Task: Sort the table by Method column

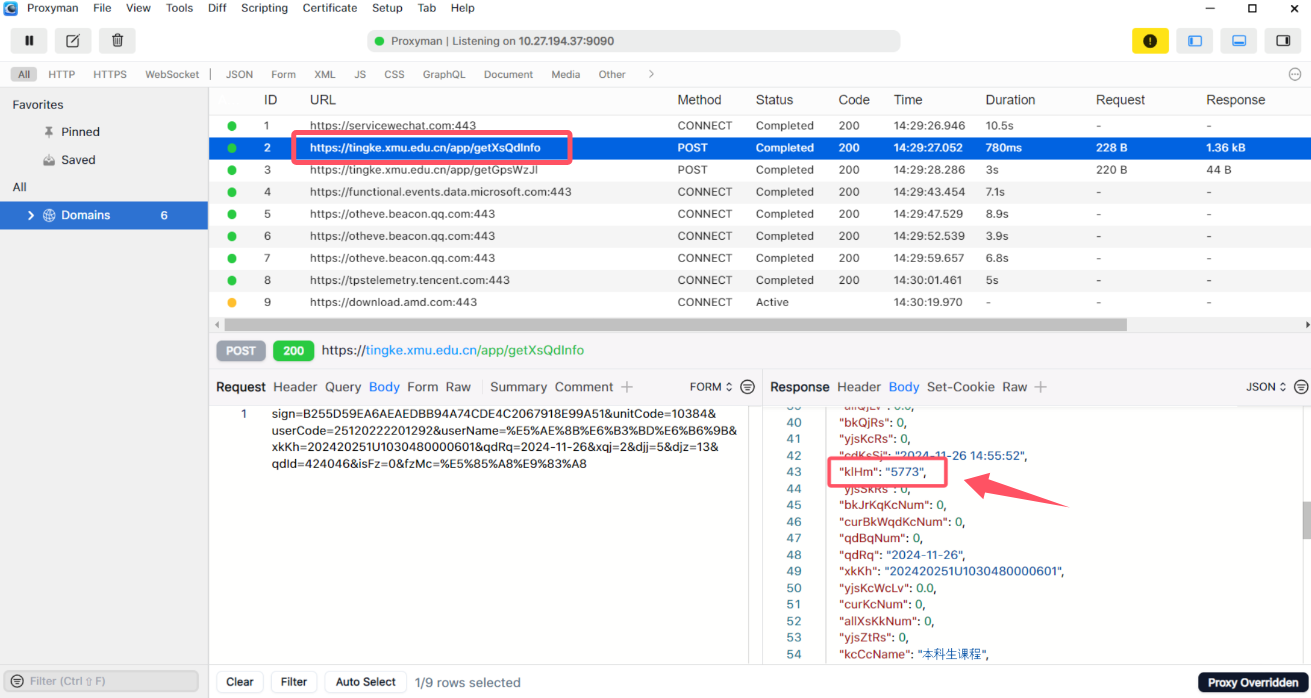Action: [x=699, y=100]
